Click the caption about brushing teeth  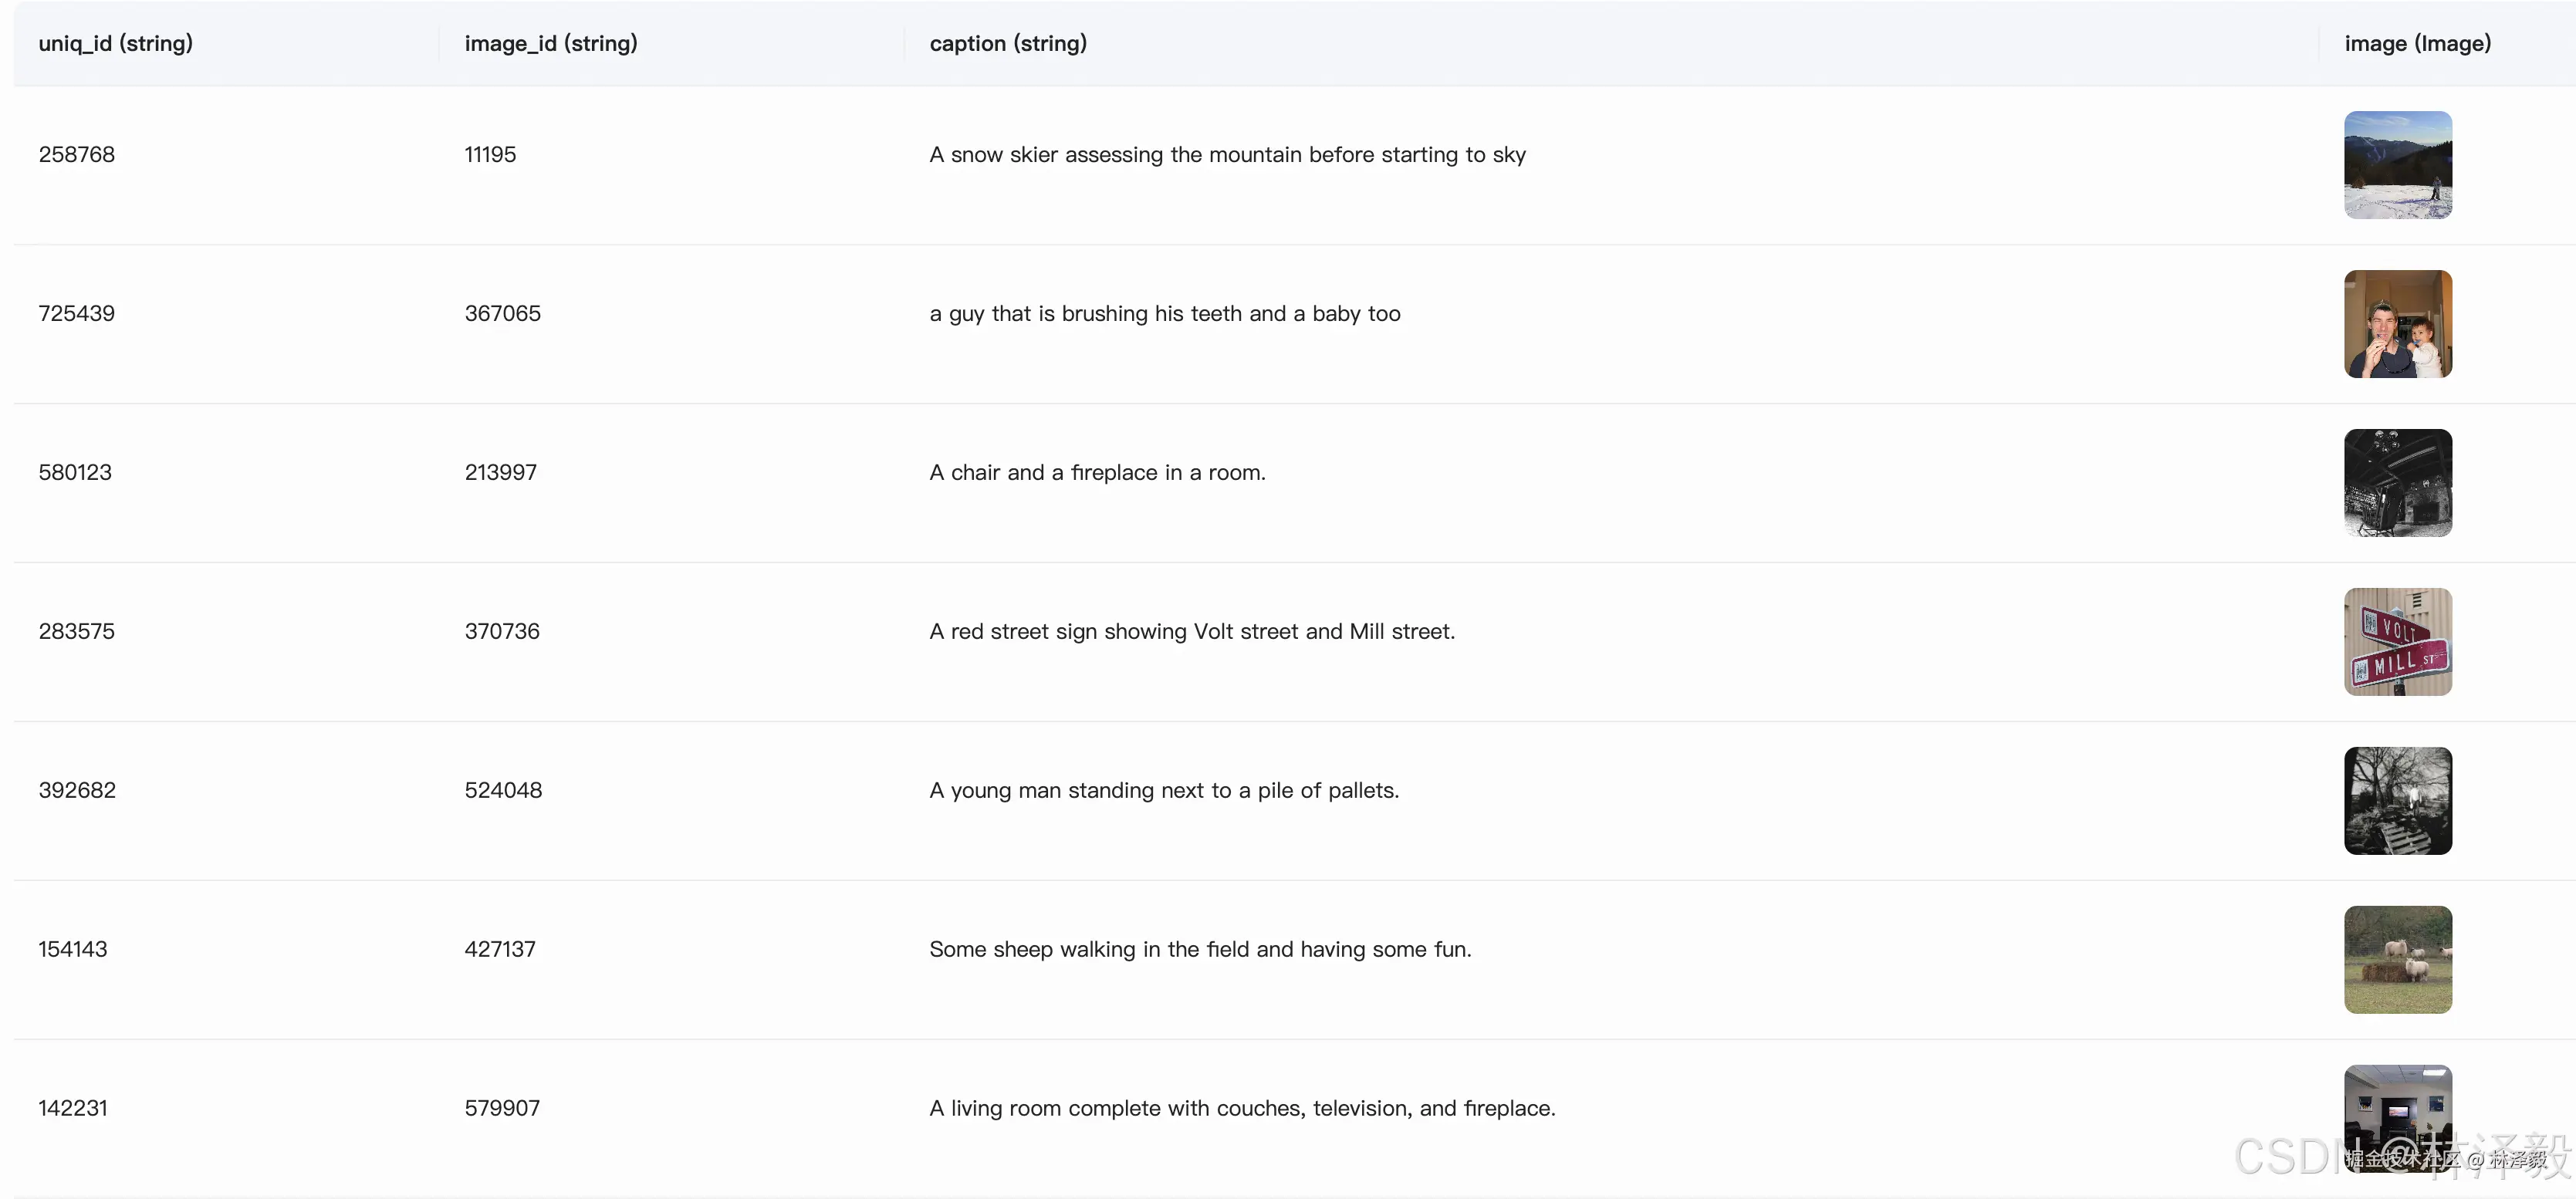tap(1165, 313)
